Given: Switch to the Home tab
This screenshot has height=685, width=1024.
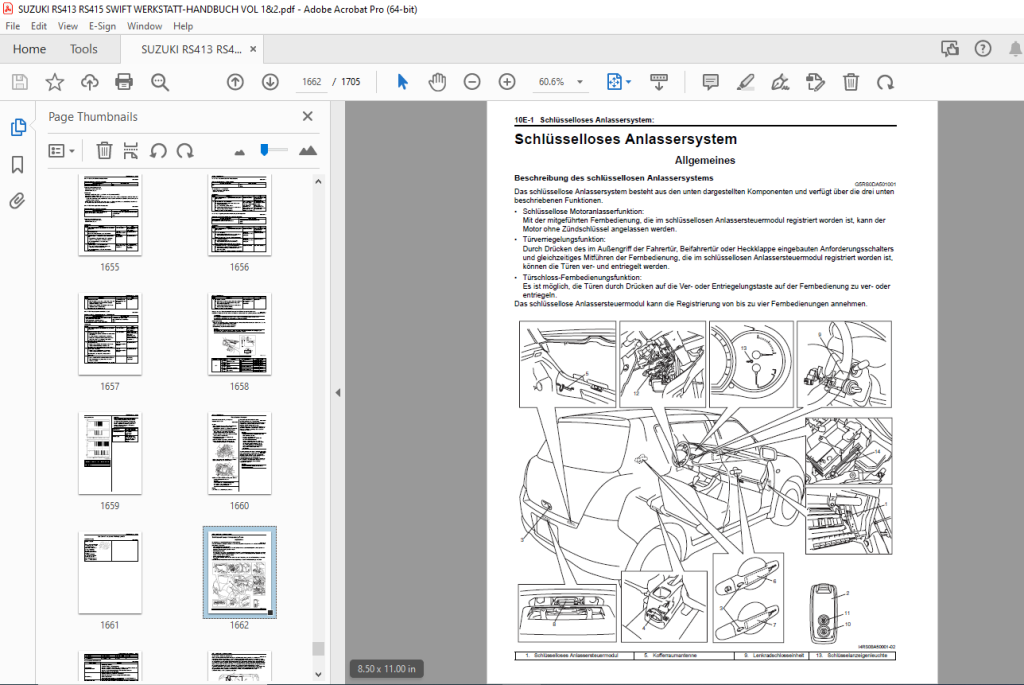Looking at the screenshot, I should pos(29,49).
